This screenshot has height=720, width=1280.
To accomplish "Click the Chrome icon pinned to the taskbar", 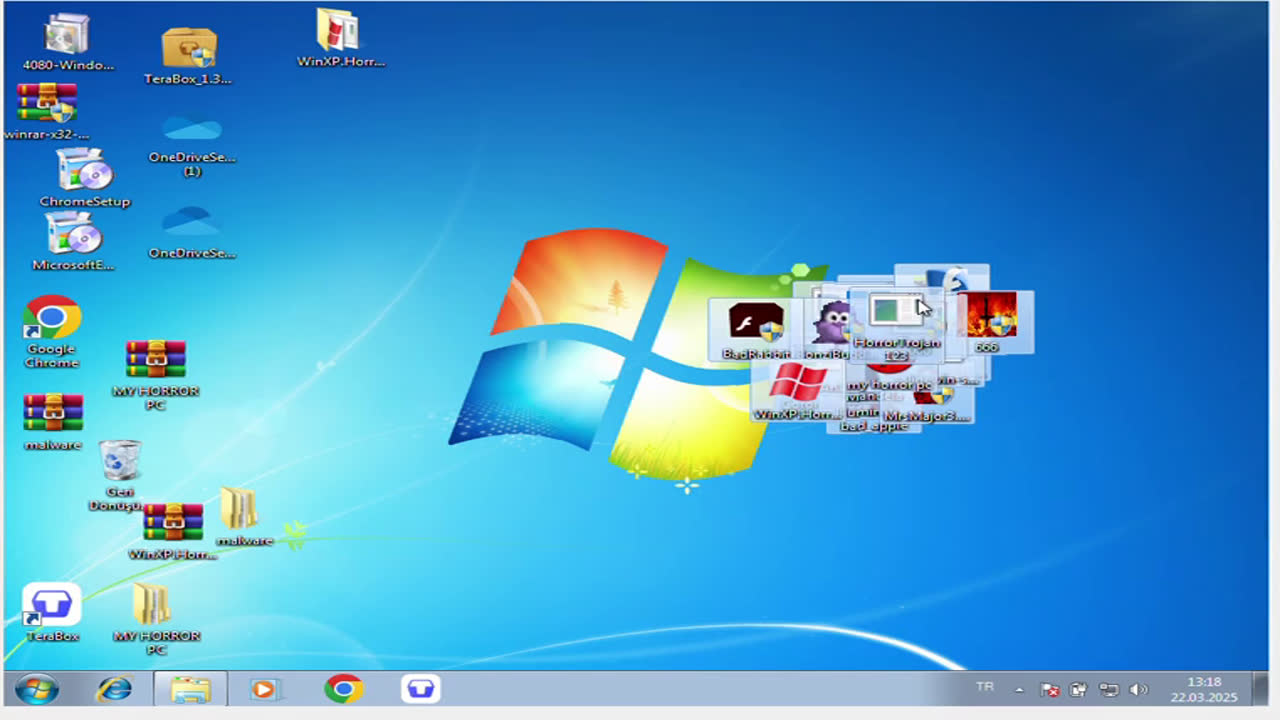I will click(x=343, y=689).
